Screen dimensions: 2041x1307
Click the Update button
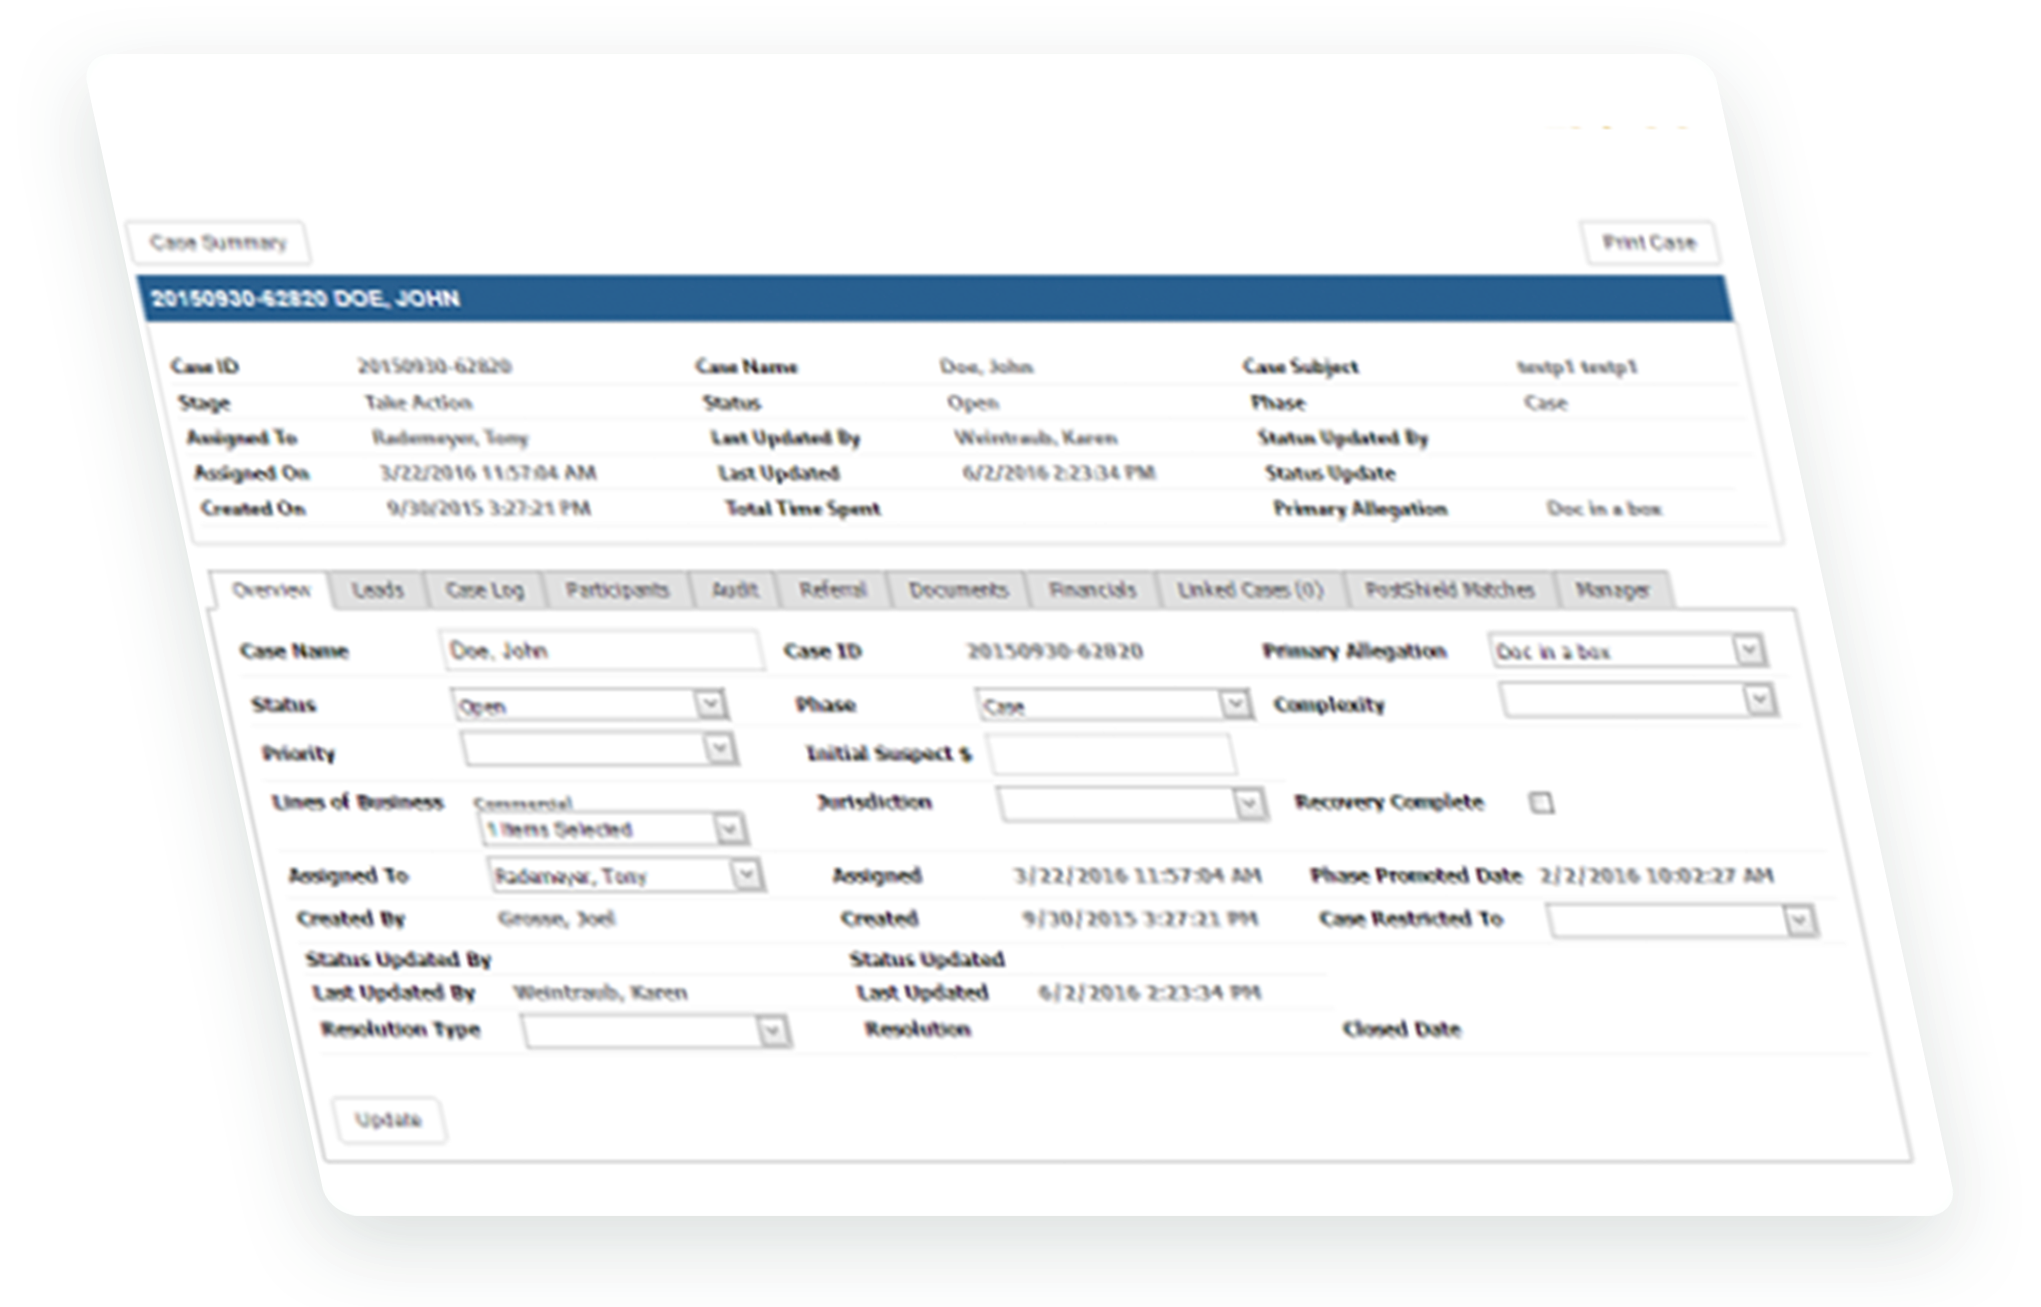[388, 1120]
